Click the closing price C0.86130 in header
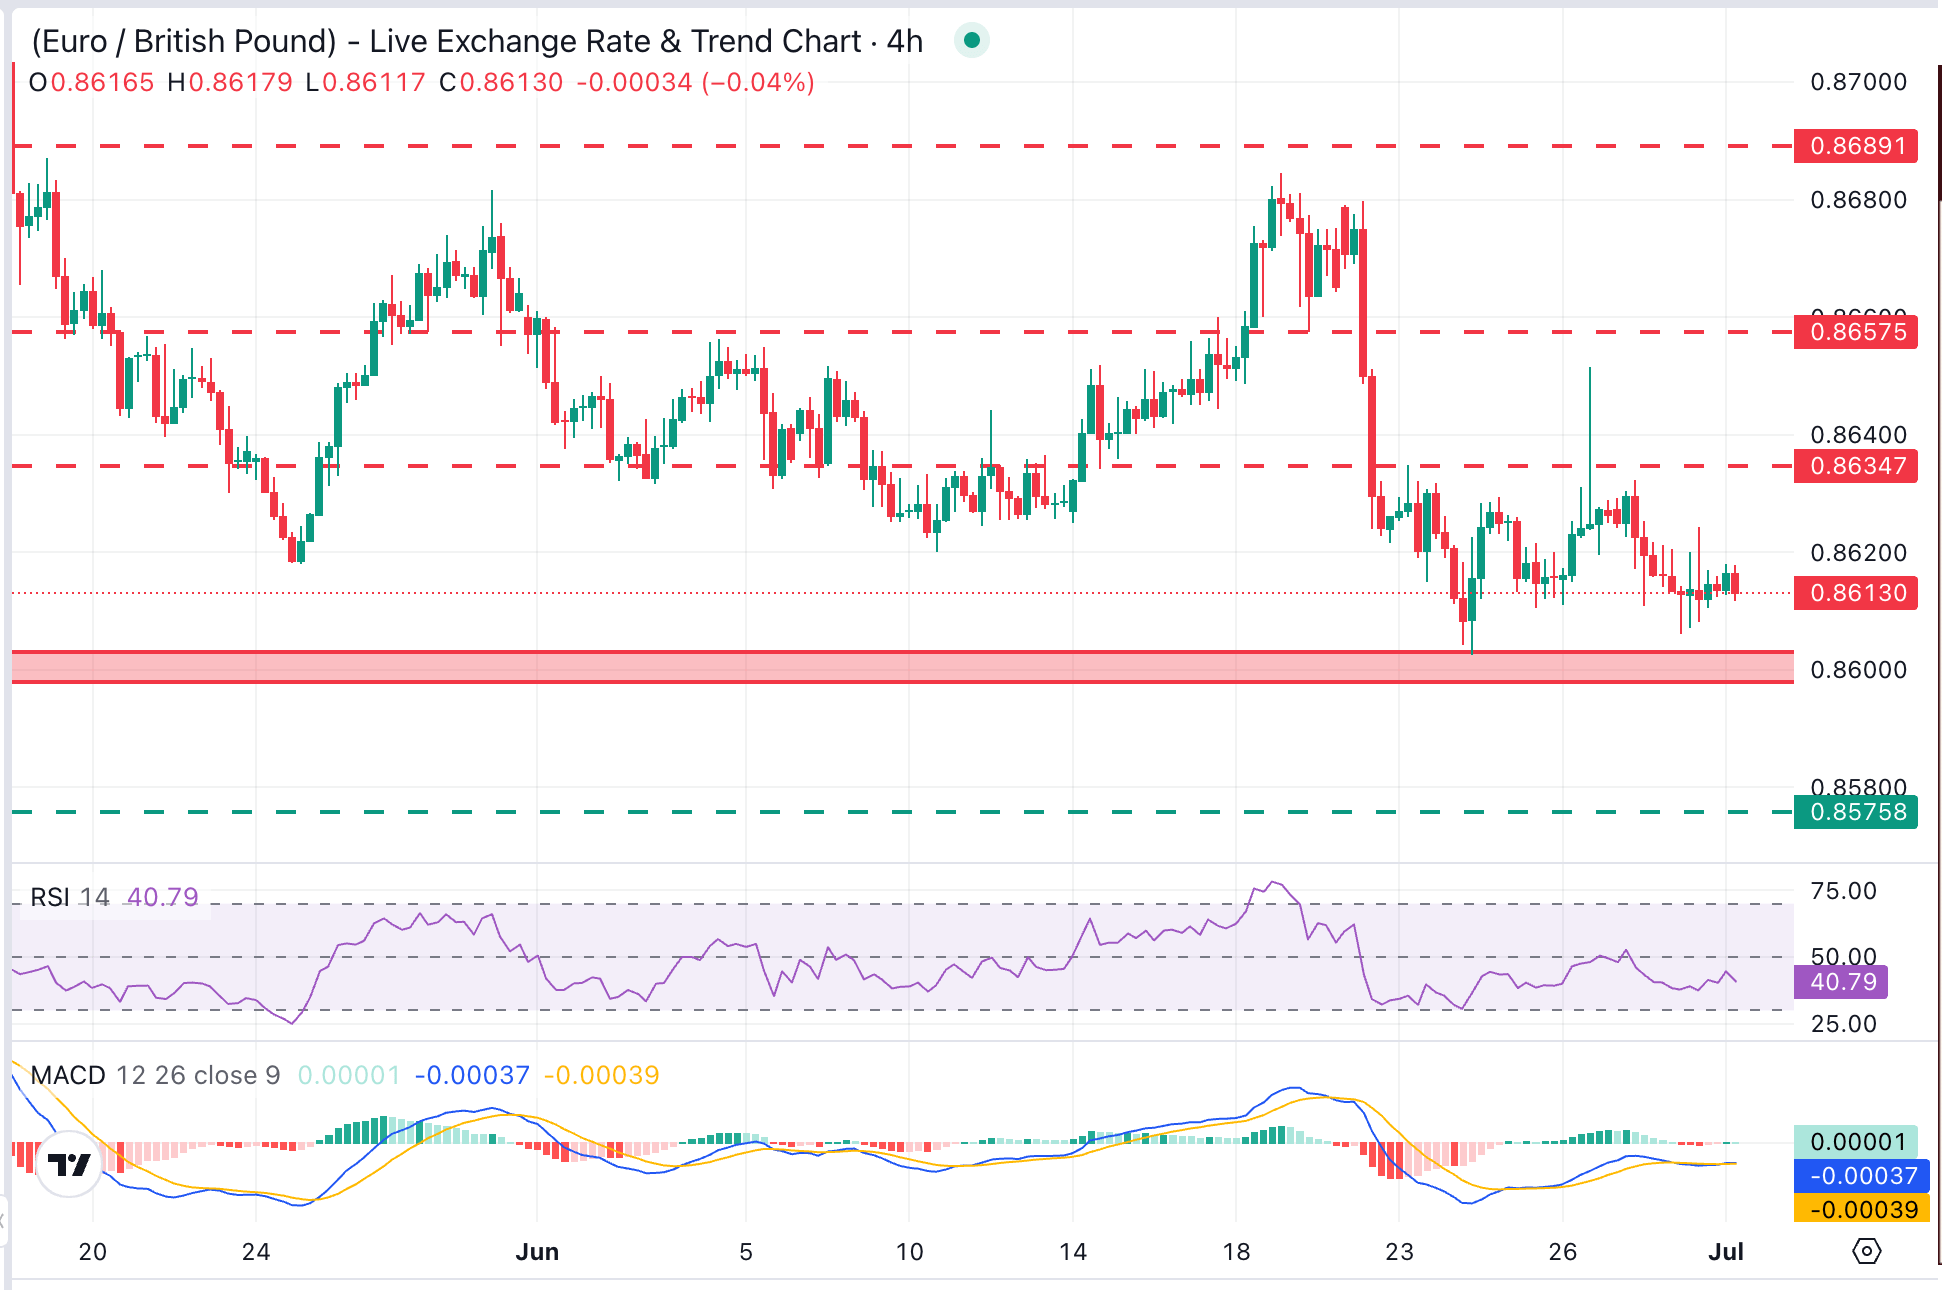 pos(501,82)
